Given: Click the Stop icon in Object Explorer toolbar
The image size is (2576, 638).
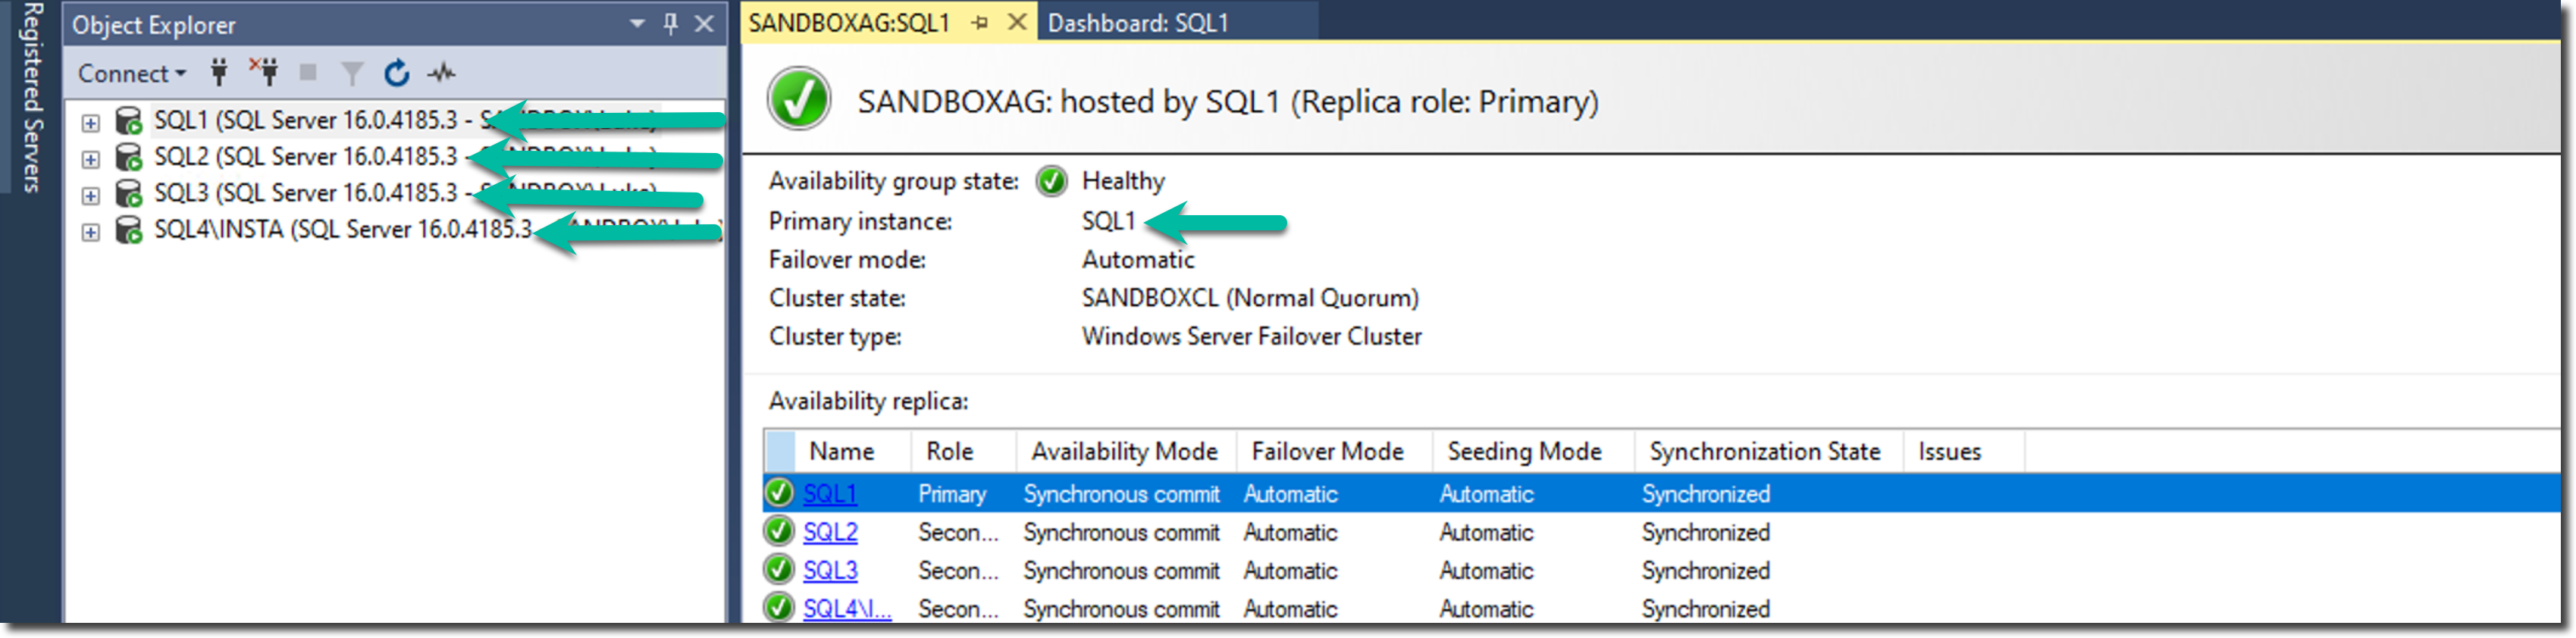Looking at the screenshot, I should click(x=308, y=72).
